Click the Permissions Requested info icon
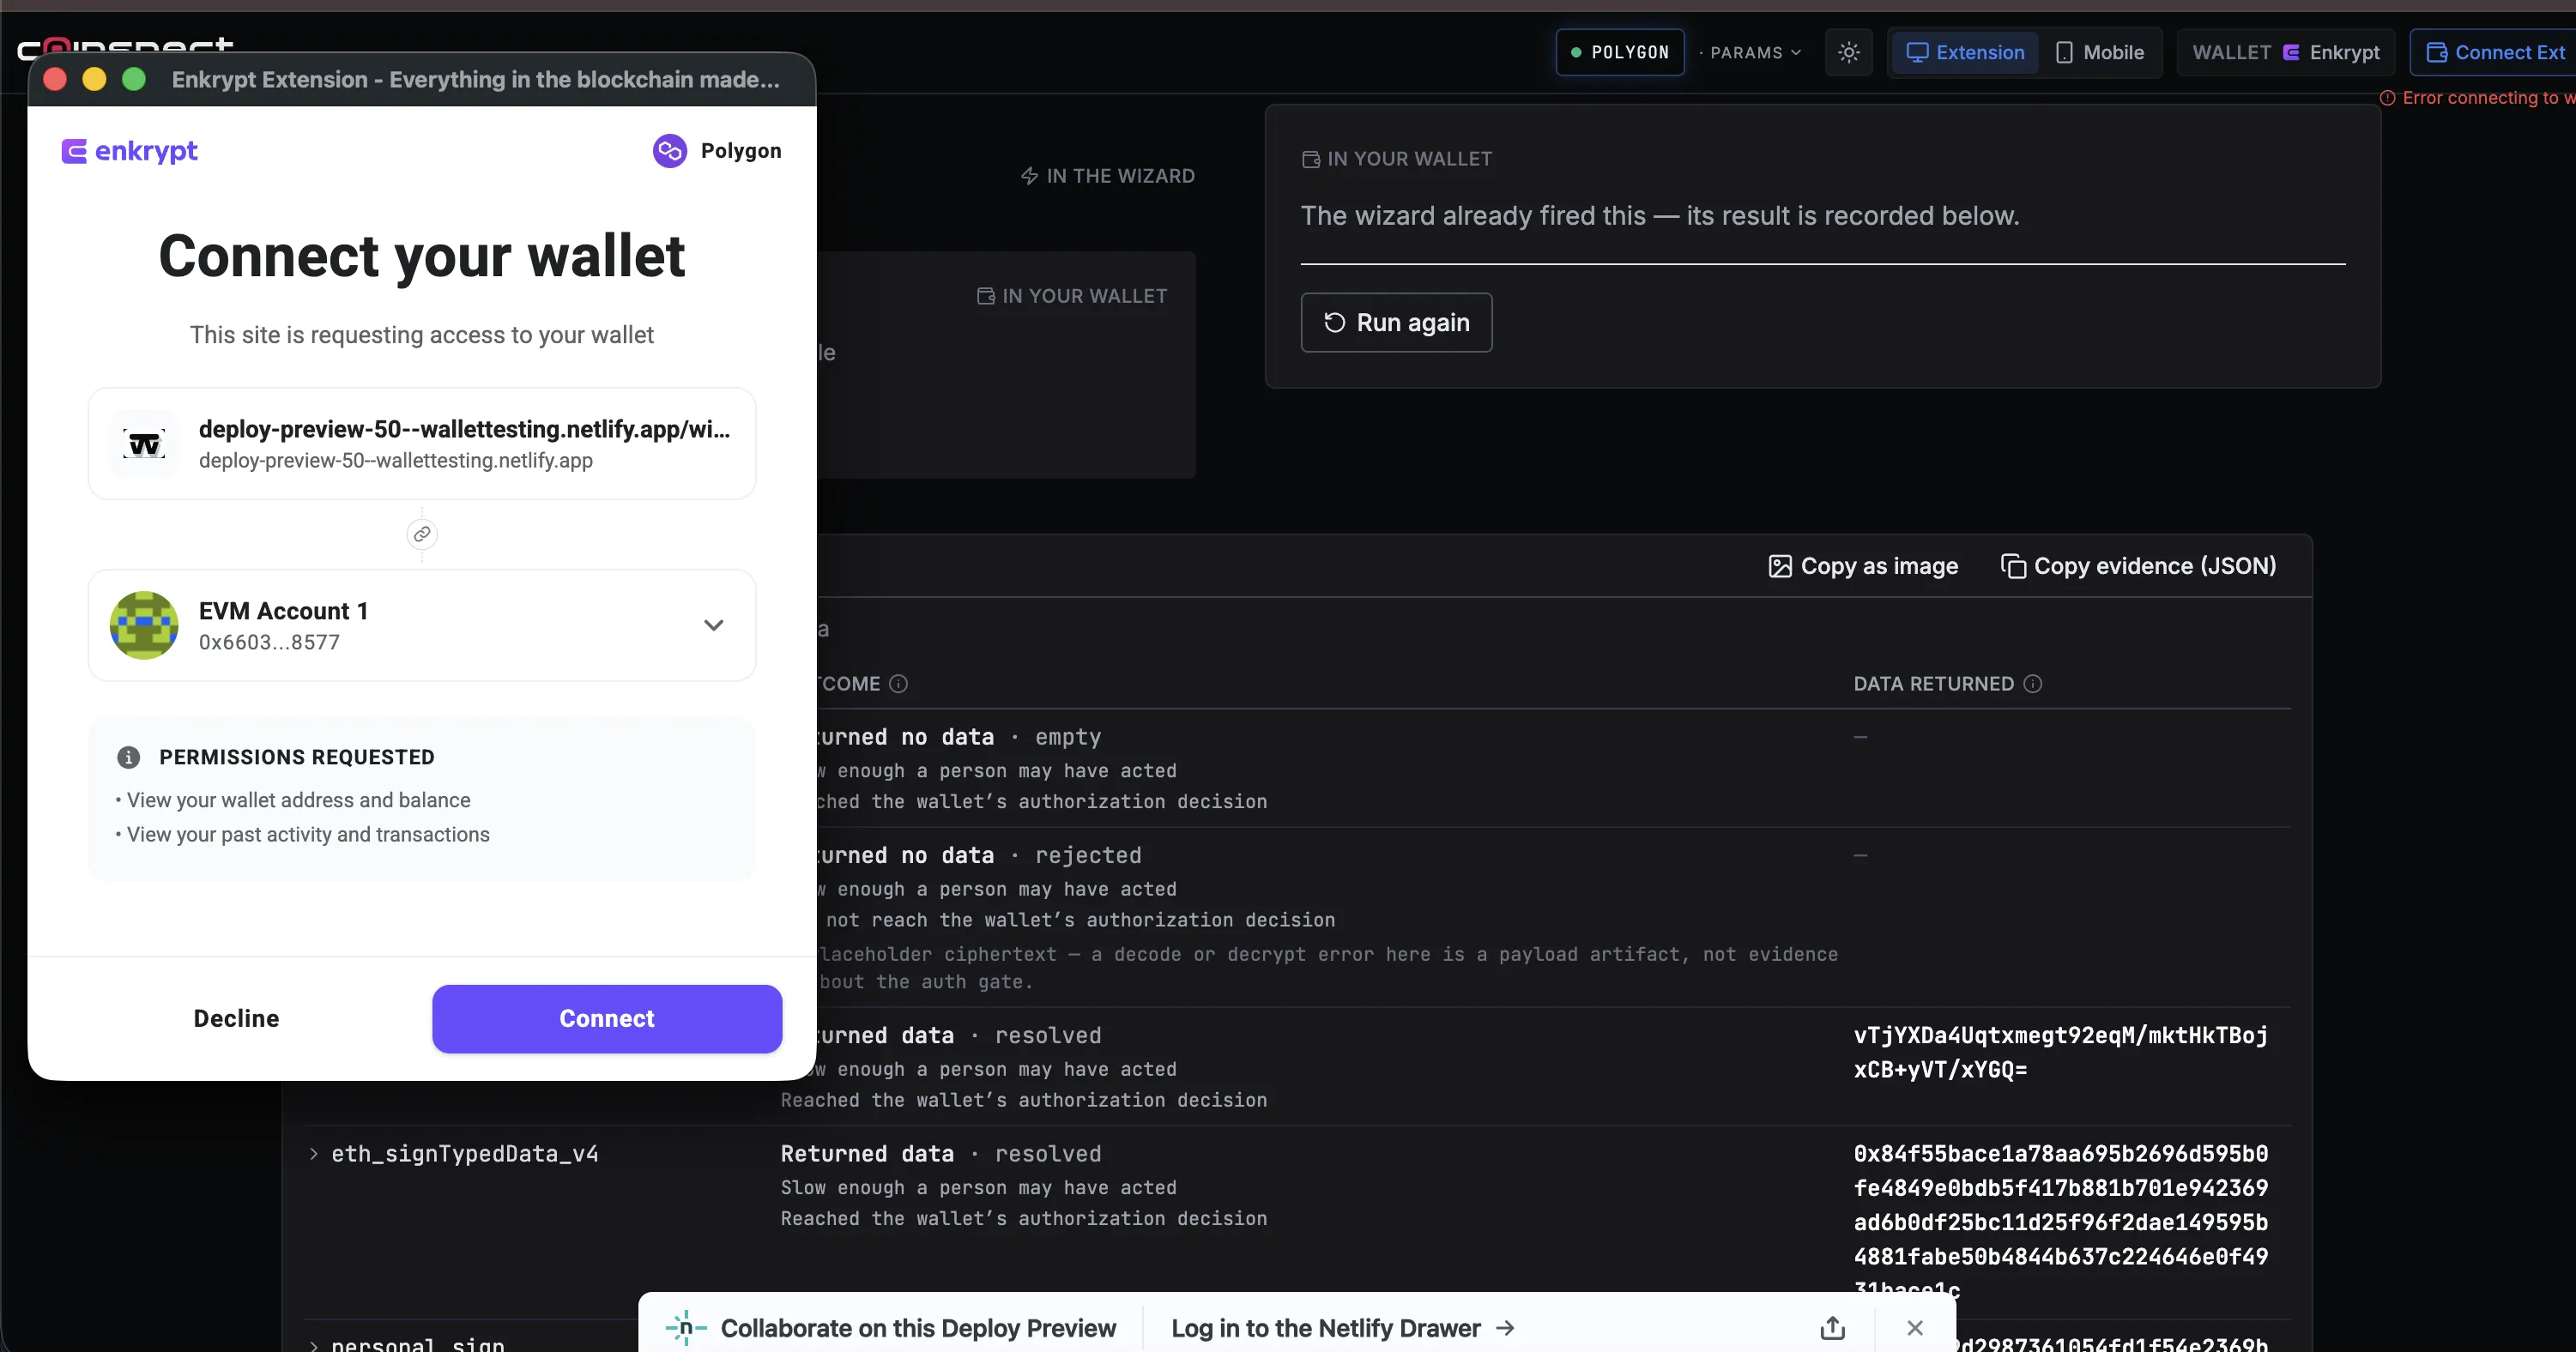The height and width of the screenshot is (1352, 2576). point(129,757)
